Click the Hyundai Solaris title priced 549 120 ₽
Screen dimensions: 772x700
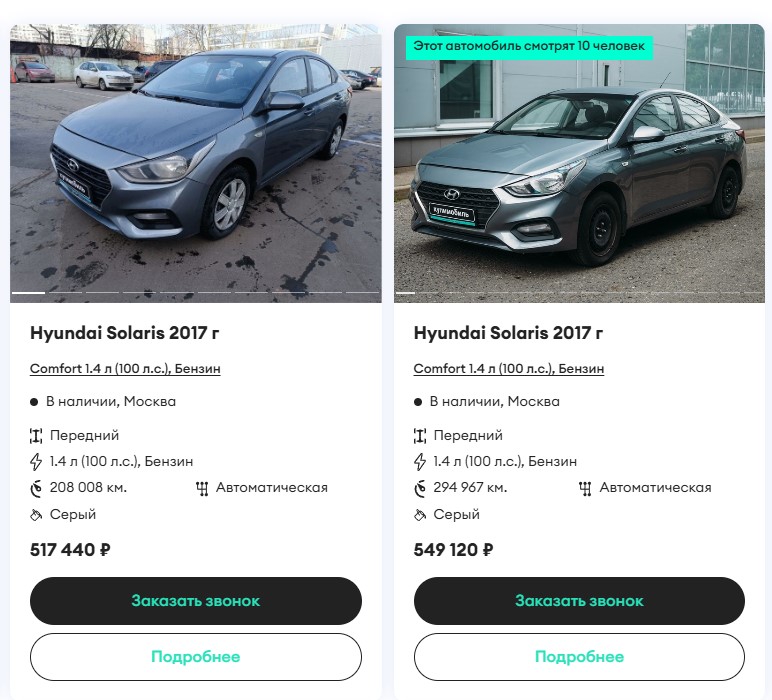coord(508,333)
